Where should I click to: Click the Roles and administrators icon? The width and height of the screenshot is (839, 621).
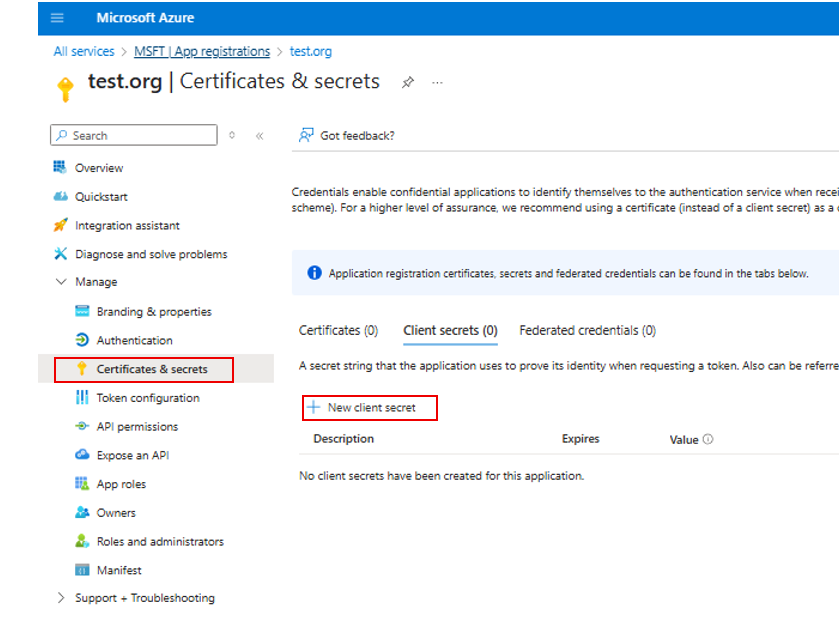82,541
